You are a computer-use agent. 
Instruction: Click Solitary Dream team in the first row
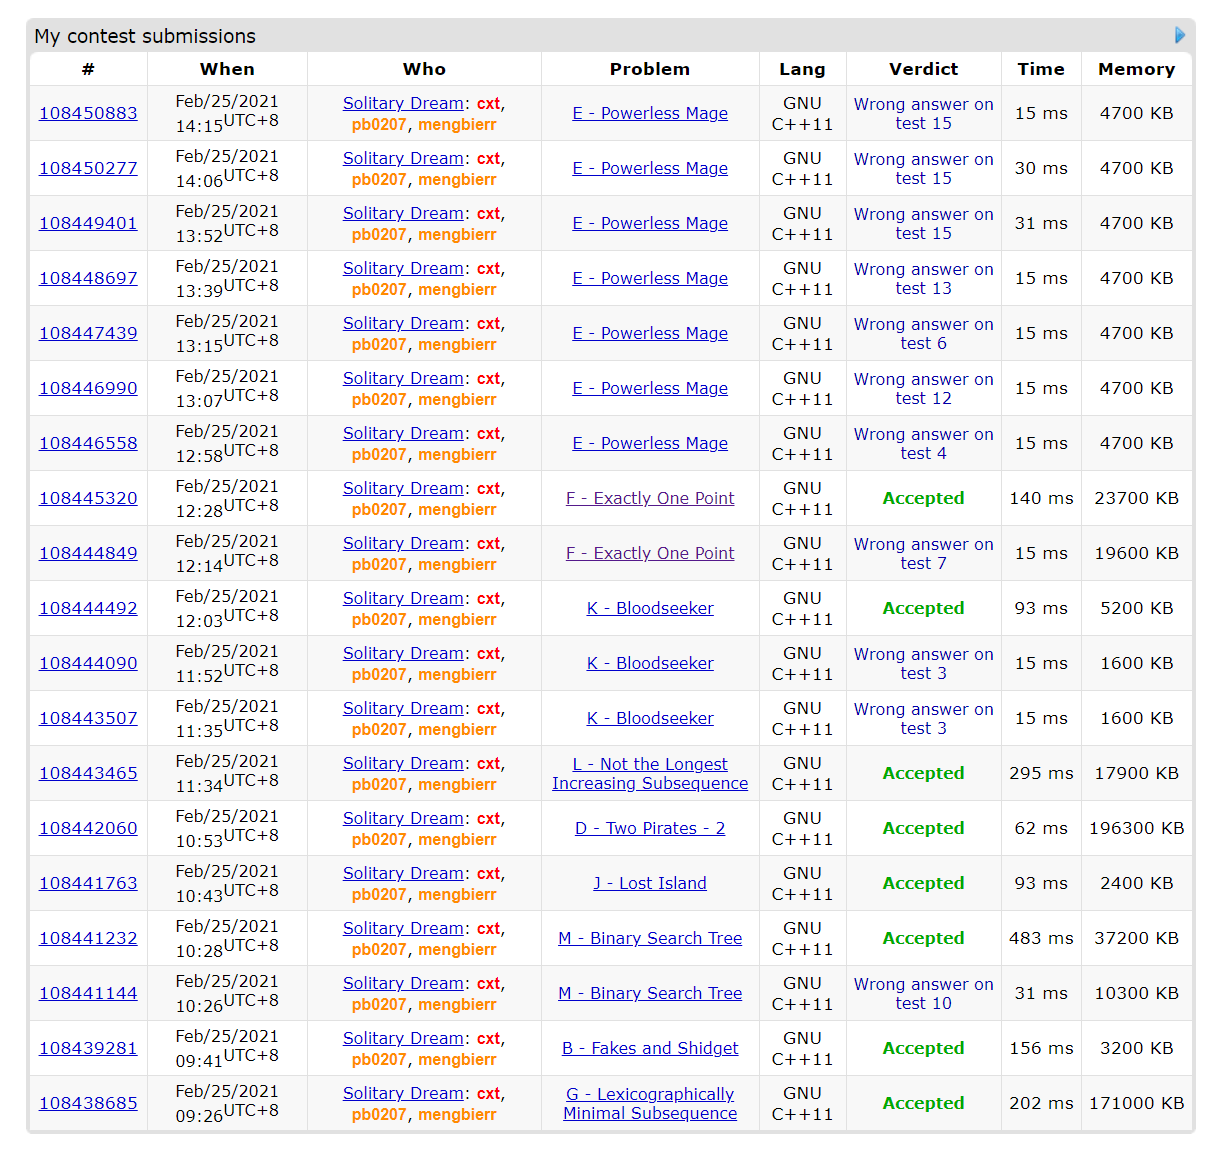pyautogui.click(x=403, y=103)
